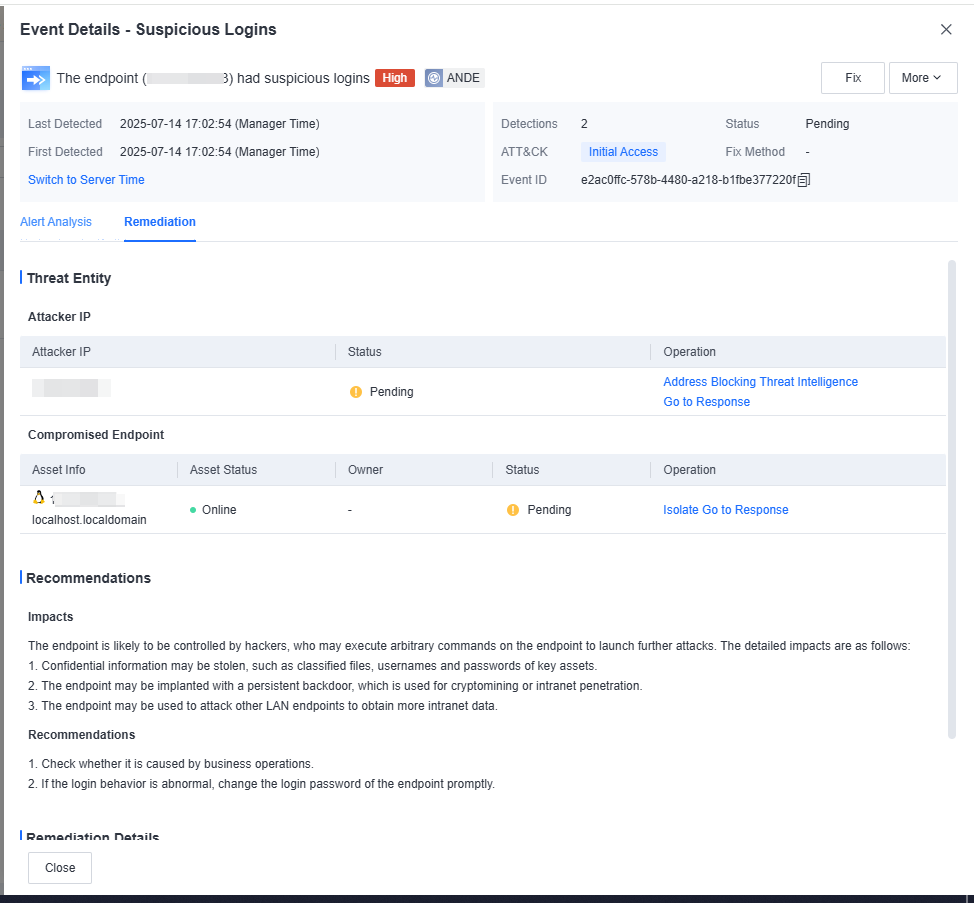Click the Fix button
The image size is (974, 903).
pyautogui.click(x=852, y=78)
